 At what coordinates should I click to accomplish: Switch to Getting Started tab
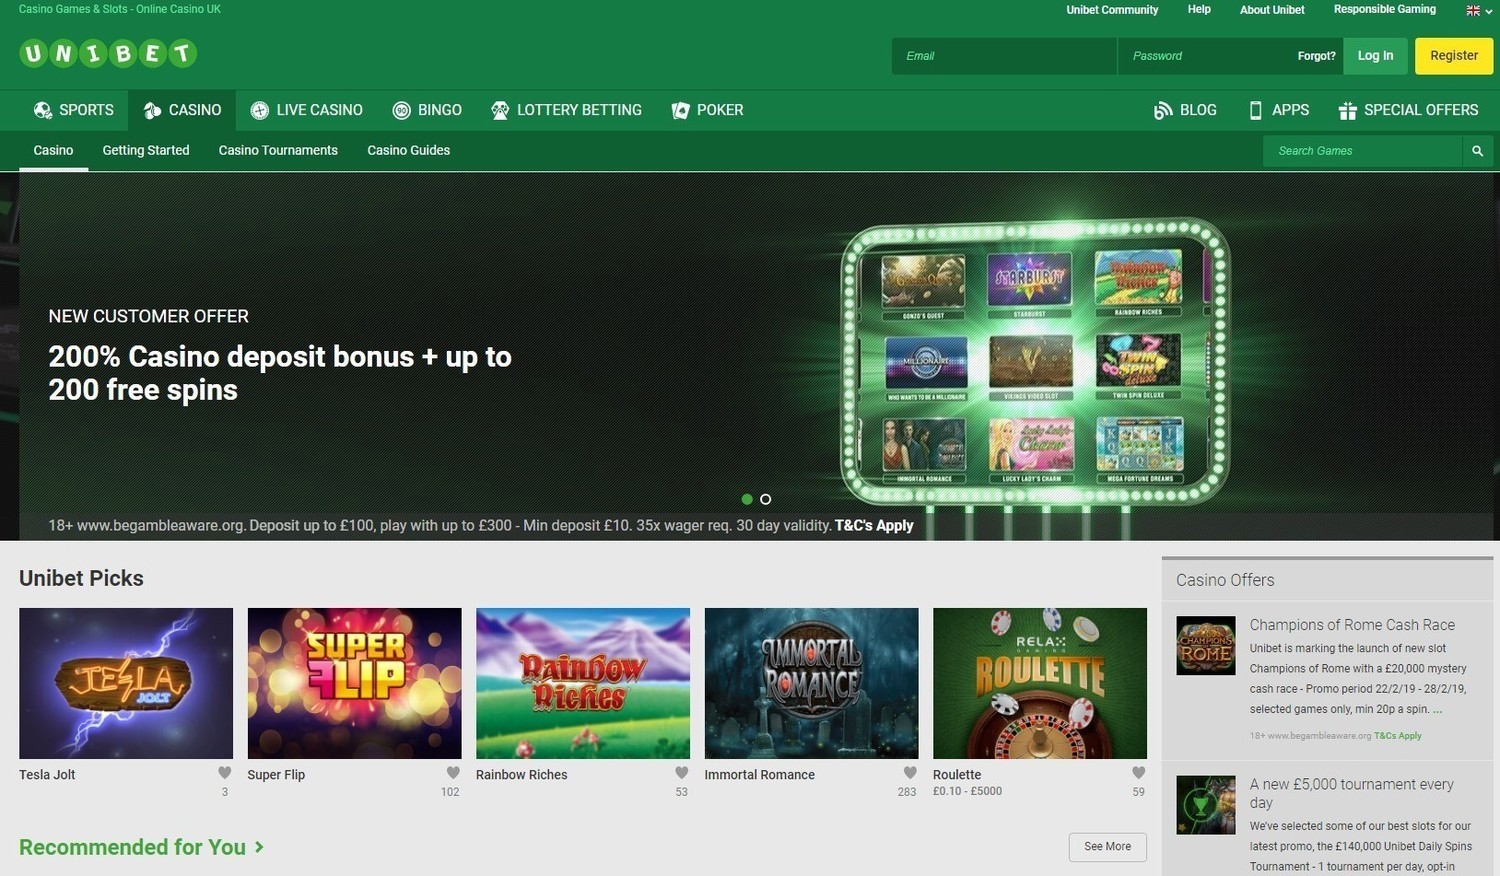[x=146, y=150]
